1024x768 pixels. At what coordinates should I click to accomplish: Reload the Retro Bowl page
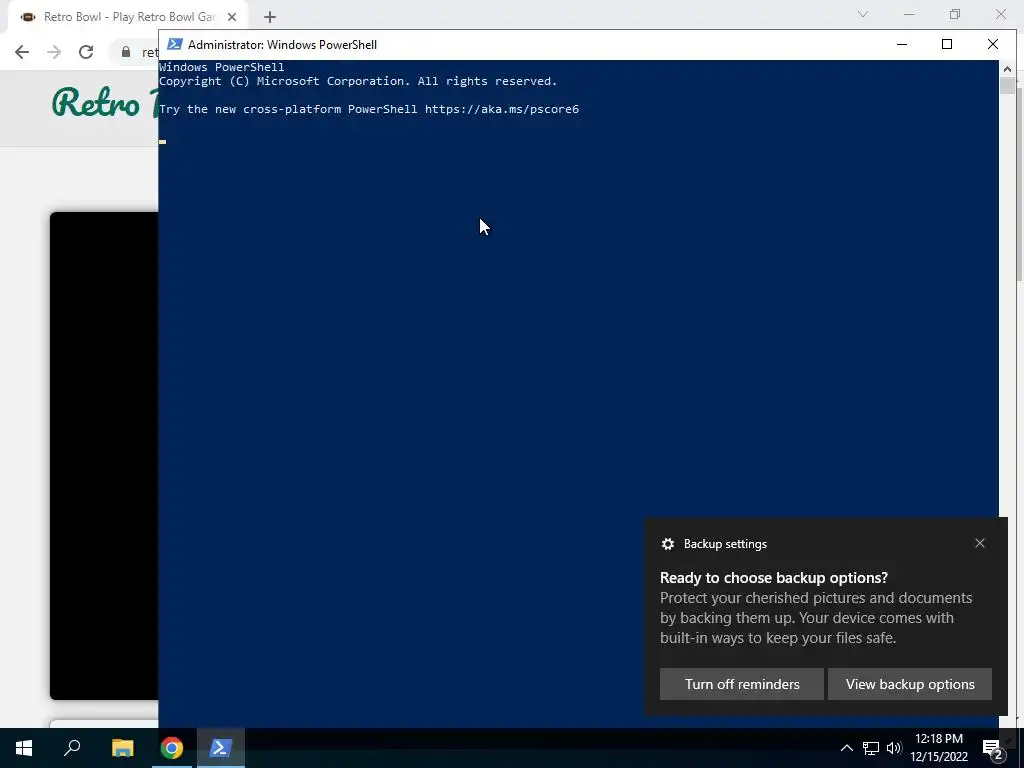click(x=86, y=52)
